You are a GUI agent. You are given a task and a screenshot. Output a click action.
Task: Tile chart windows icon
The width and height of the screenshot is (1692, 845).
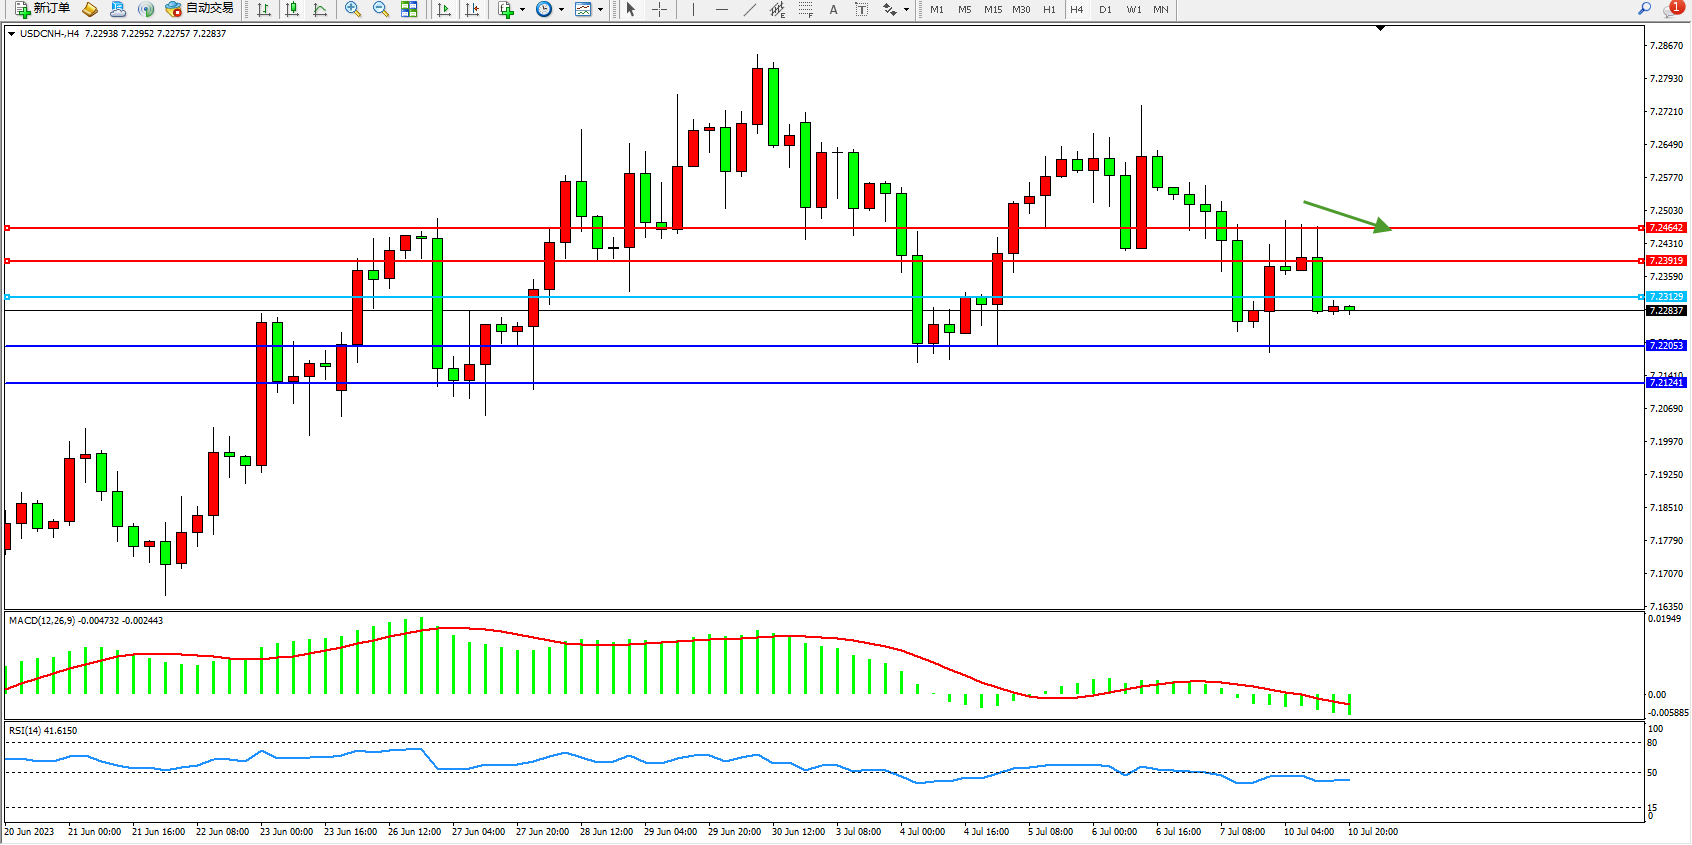pyautogui.click(x=409, y=9)
